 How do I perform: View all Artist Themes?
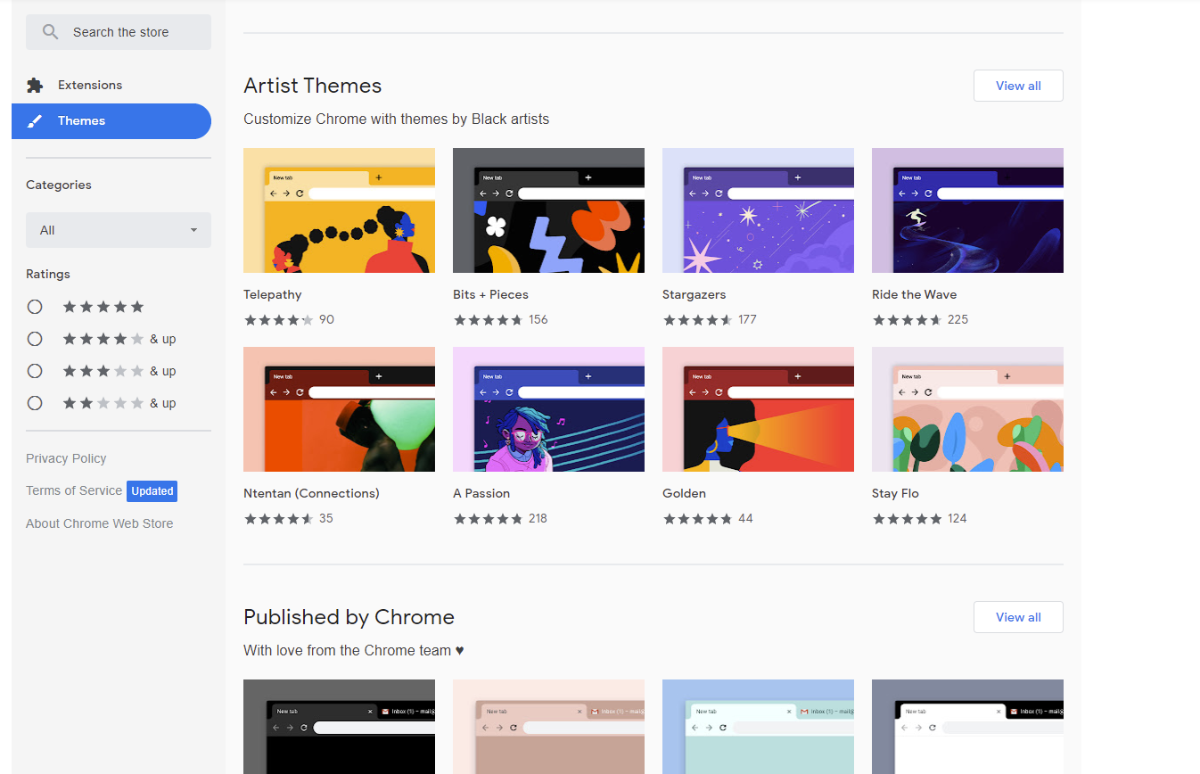pos(1018,86)
